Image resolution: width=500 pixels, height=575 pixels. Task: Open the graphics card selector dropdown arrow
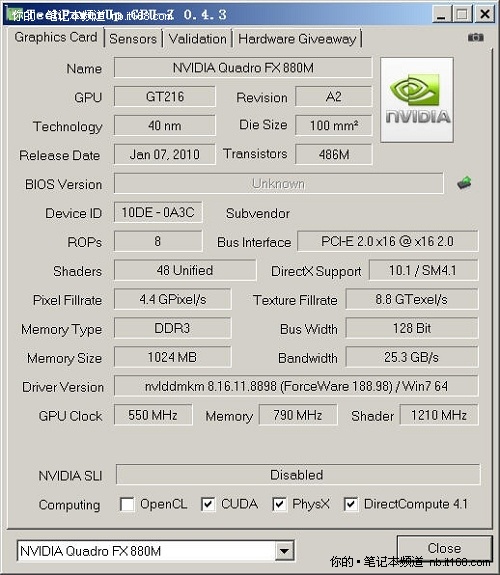(284, 551)
